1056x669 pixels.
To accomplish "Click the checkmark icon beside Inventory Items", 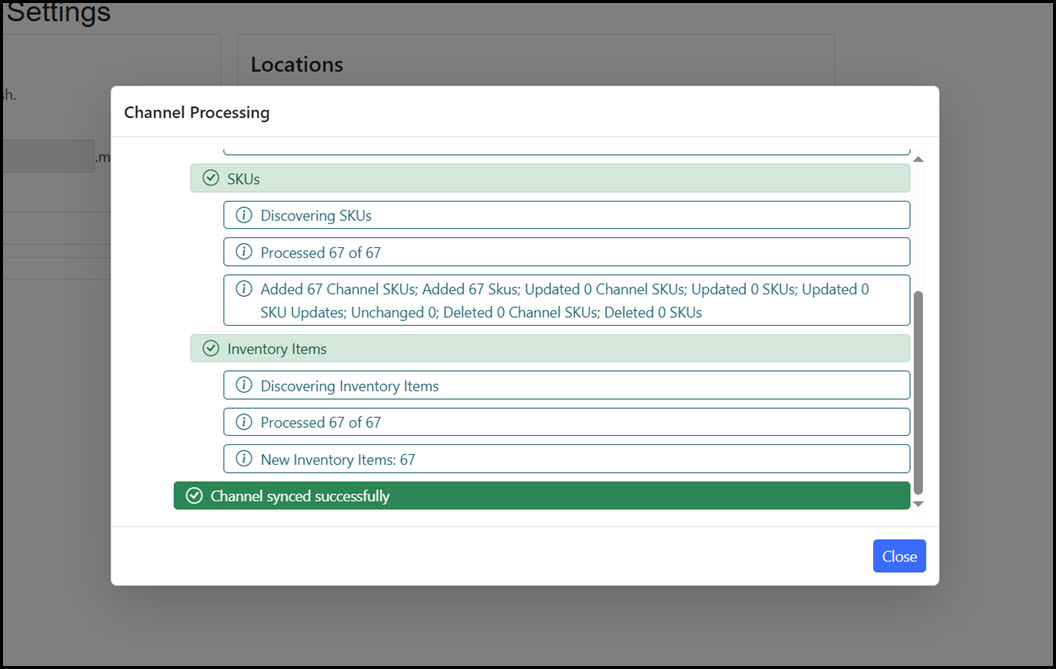I will point(210,349).
